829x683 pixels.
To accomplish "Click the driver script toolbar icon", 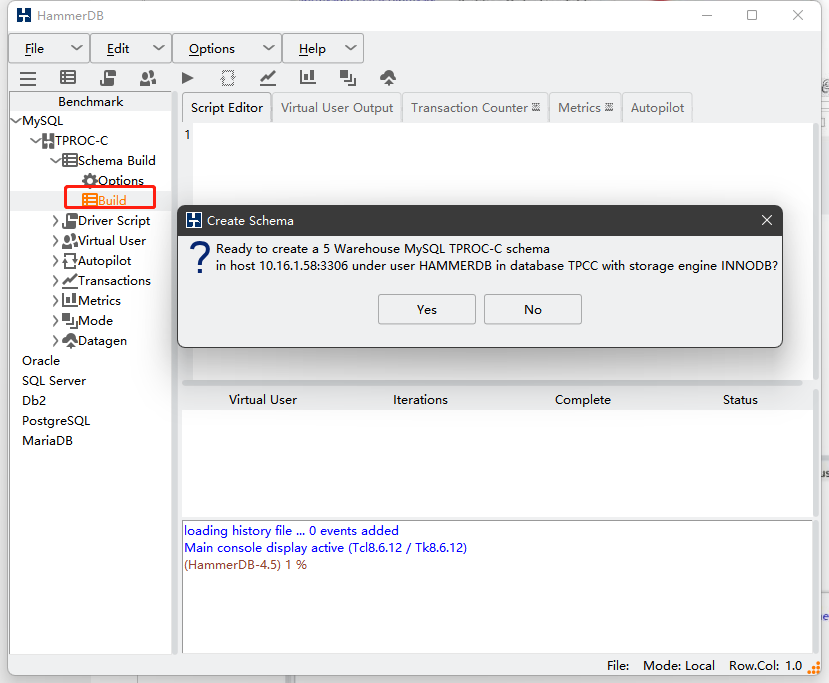I will [108, 78].
